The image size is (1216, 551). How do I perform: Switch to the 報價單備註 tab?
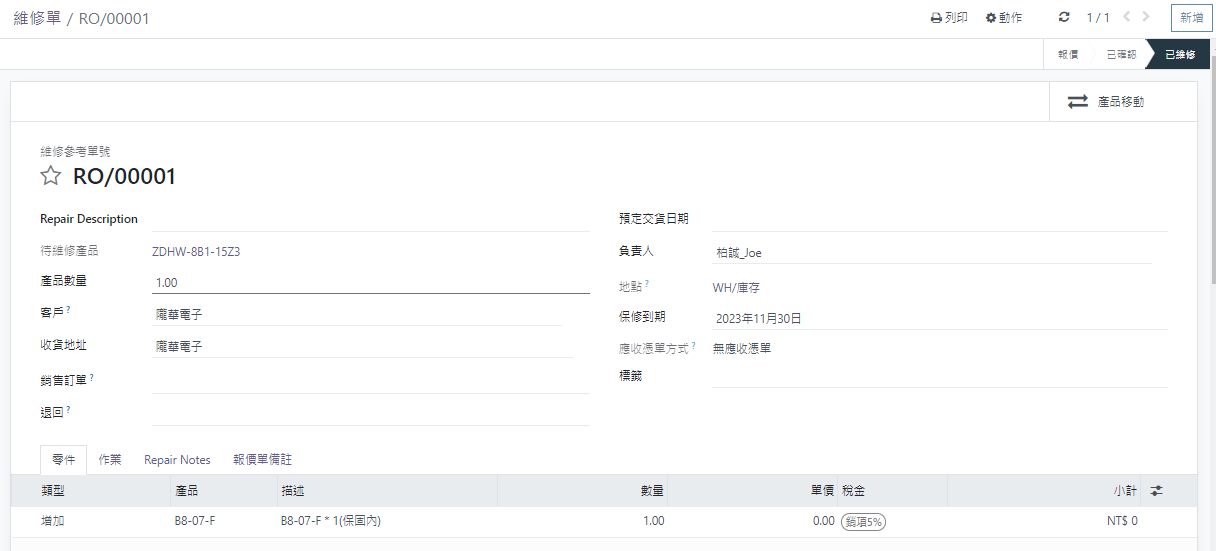[262, 460]
